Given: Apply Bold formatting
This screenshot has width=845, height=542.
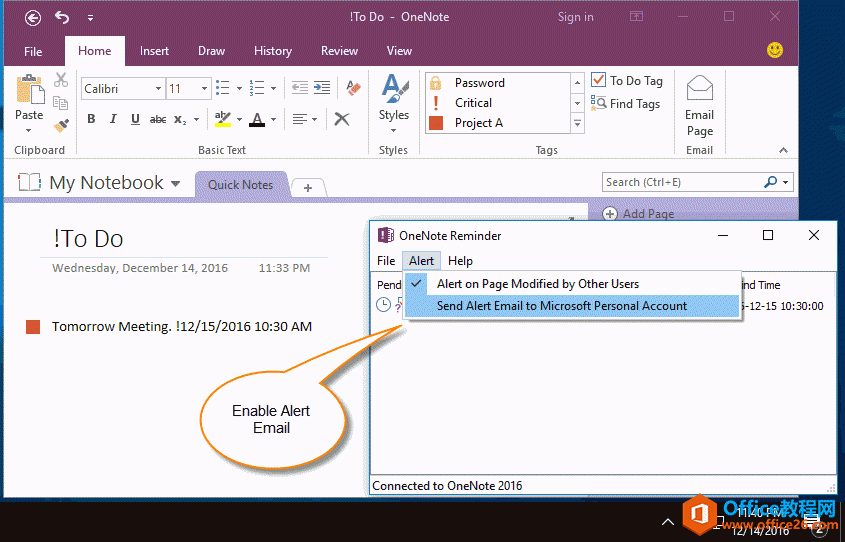Looking at the screenshot, I should pyautogui.click(x=91, y=119).
